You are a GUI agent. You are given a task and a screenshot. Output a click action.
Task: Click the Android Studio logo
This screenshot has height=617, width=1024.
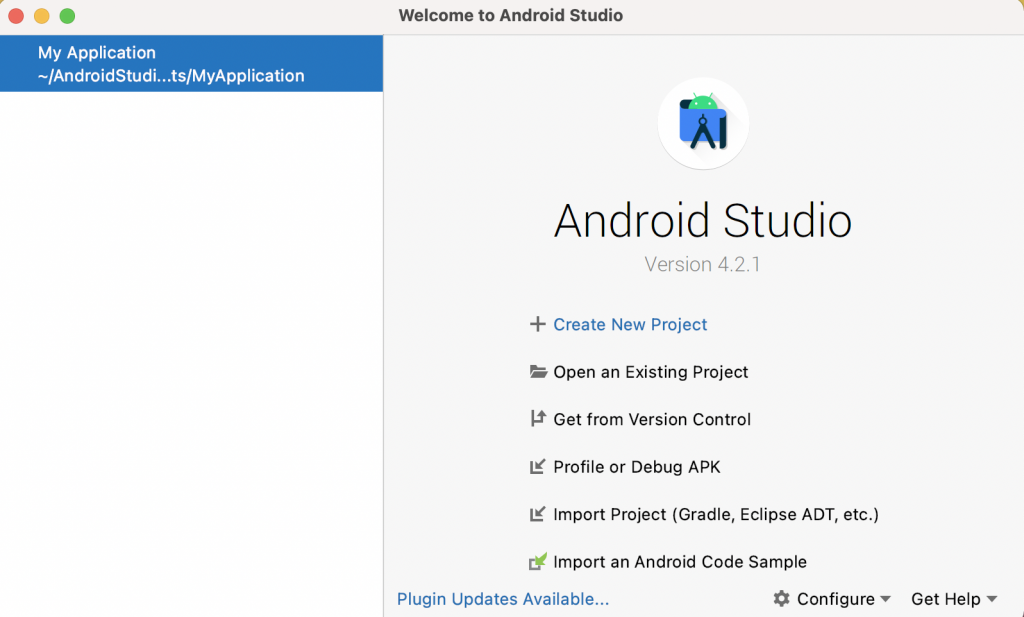(703, 123)
